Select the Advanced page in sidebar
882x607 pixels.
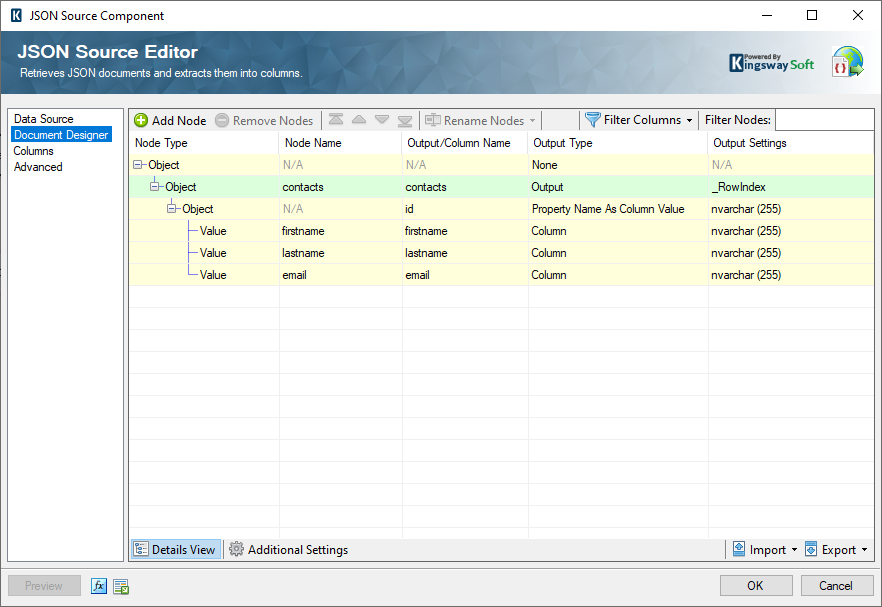click(x=38, y=167)
